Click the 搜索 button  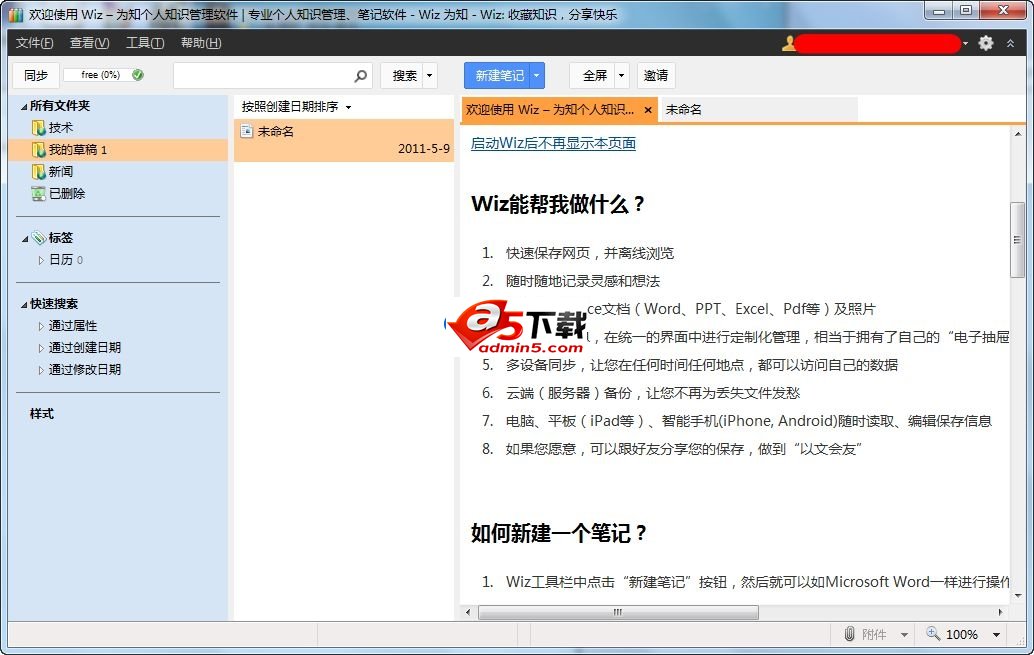click(404, 76)
